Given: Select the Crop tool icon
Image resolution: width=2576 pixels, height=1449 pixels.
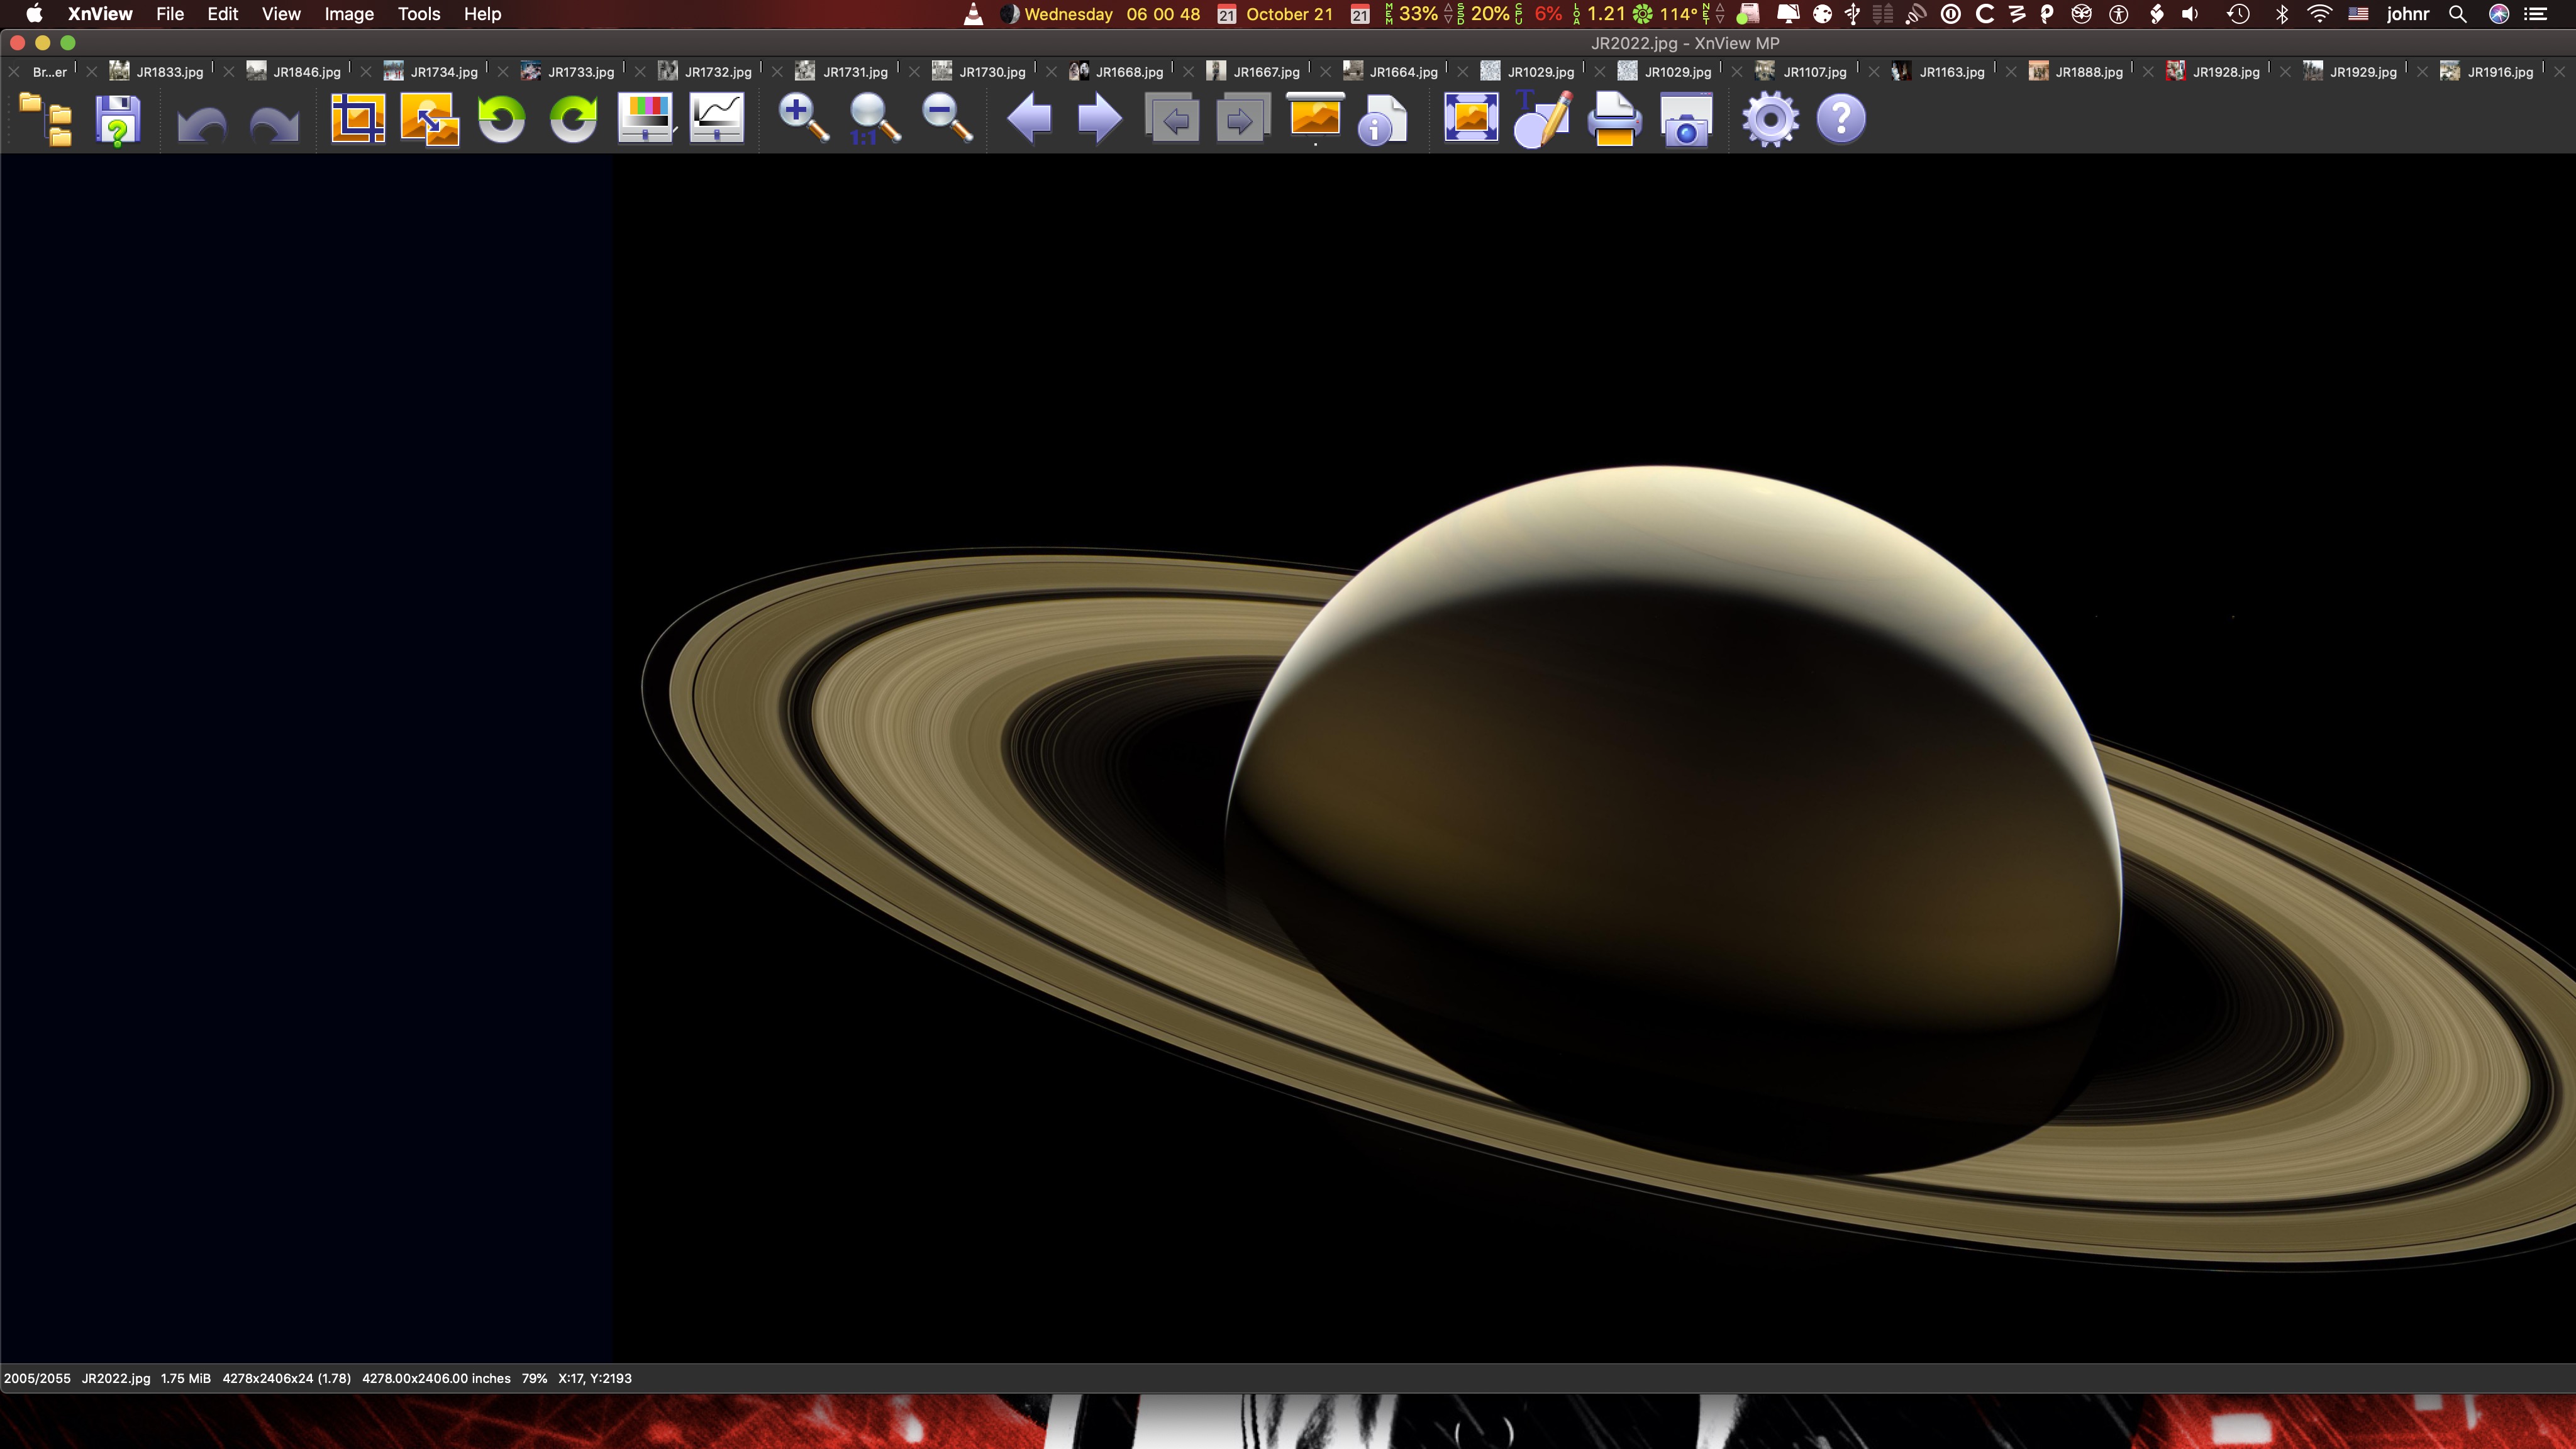Looking at the screenshot, I should click(x=358, y=119).
